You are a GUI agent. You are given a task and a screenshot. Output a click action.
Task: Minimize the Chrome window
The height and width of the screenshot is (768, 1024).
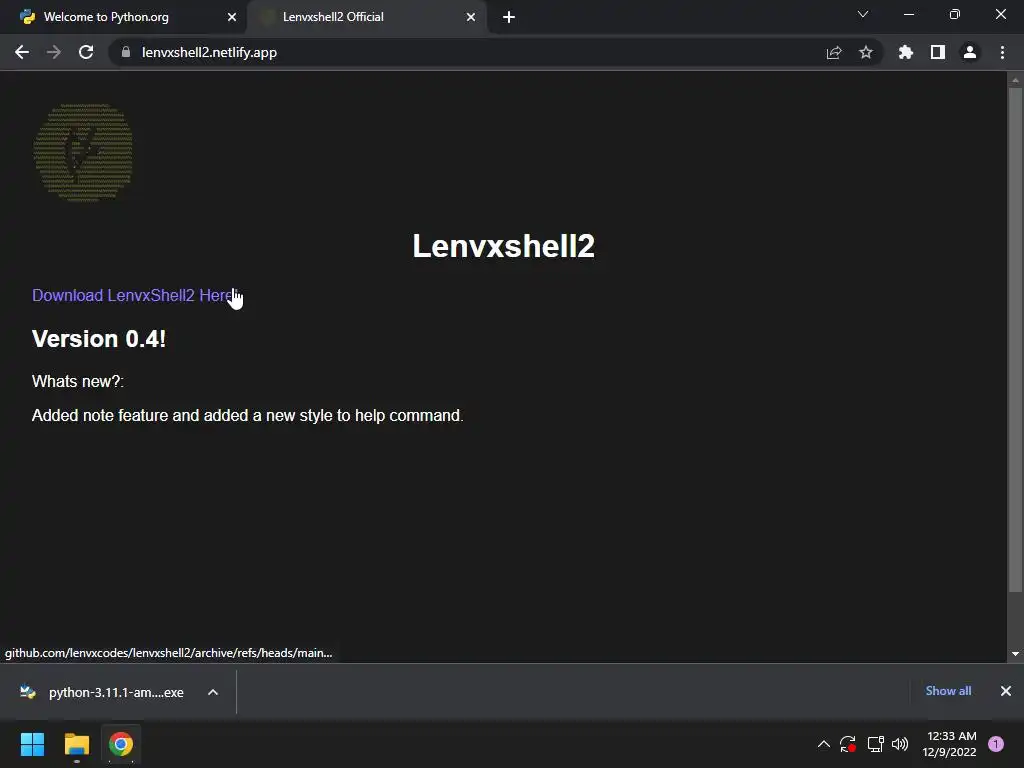(908, 14)
